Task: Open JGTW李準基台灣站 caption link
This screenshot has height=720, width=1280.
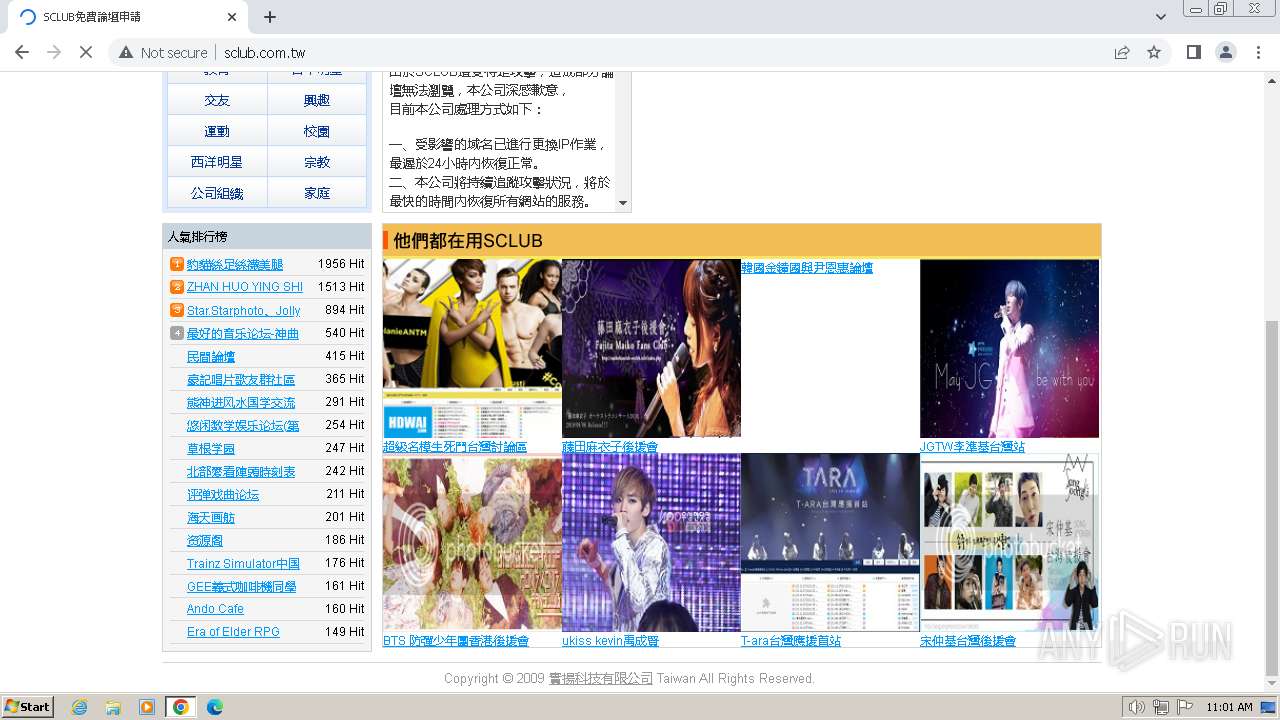Action: [x=972, y=446]
